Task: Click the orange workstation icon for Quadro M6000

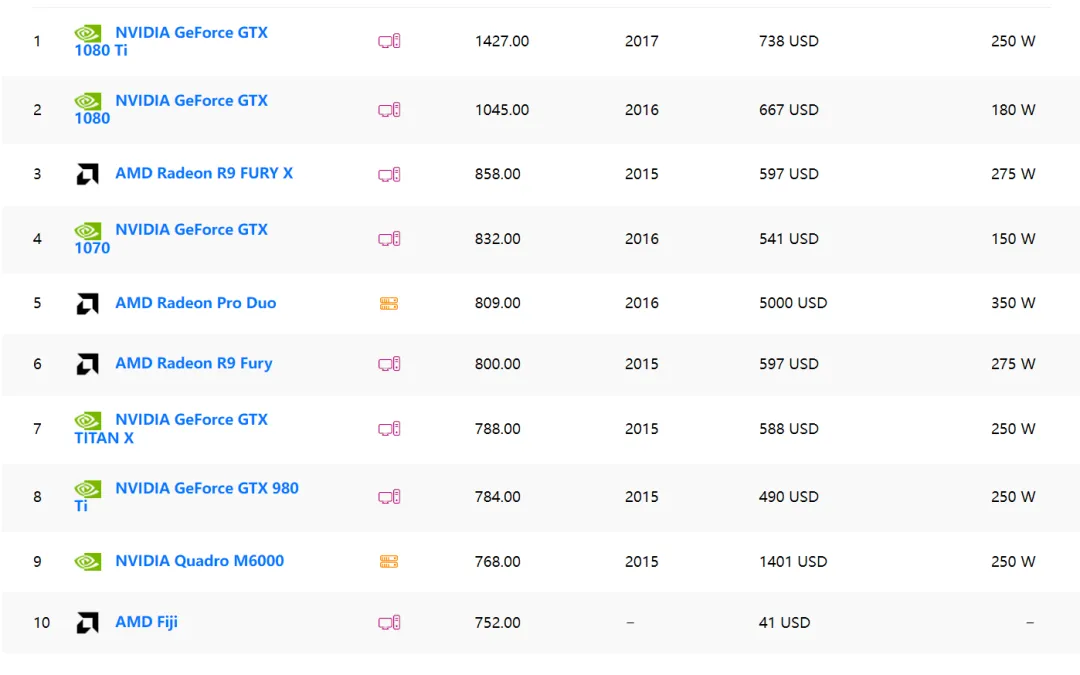Action: click(x=389, y=561)
